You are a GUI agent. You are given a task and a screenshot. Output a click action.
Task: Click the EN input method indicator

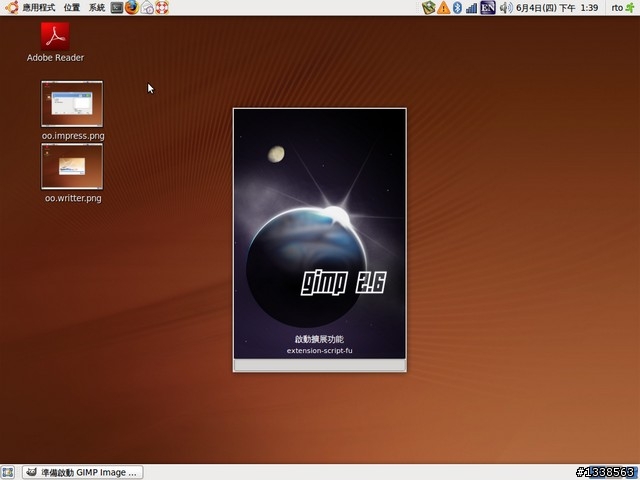[488, 7]
